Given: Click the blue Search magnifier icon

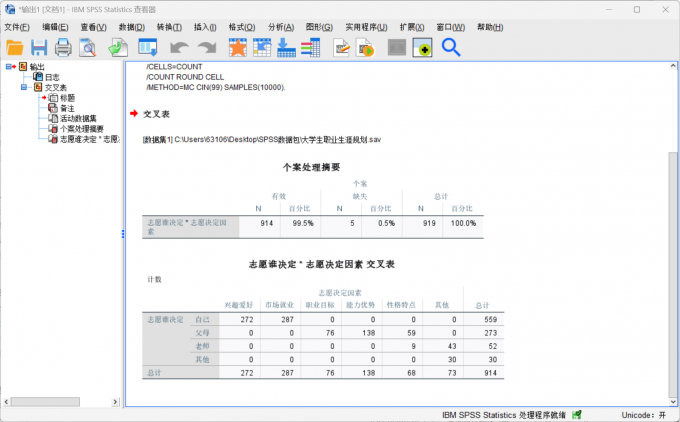Looking at the screenshot, I should tap(451, 47).
